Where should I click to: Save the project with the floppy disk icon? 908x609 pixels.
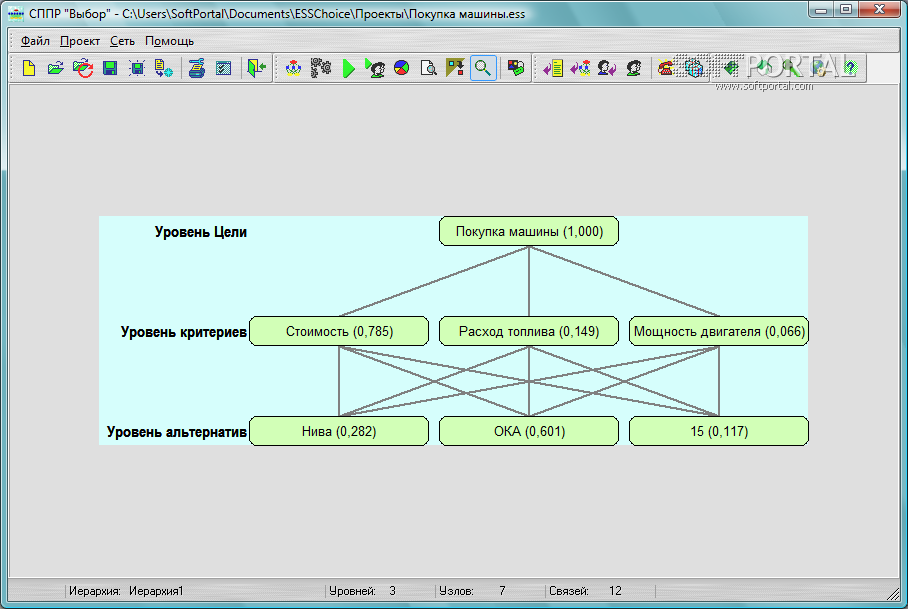(x=110, y=68)
